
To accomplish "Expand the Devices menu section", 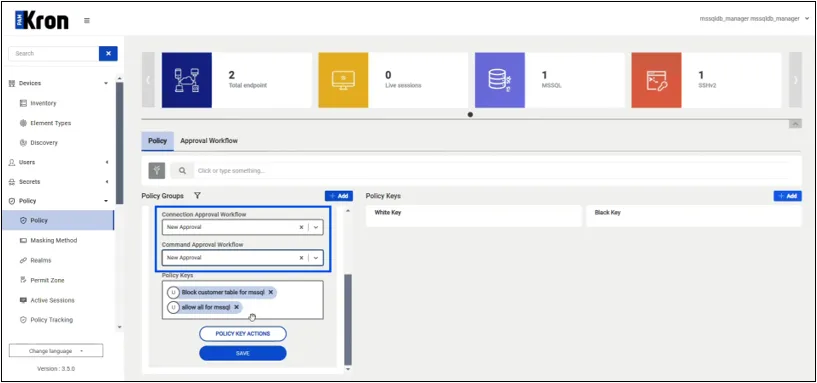I will pos(58,83).
